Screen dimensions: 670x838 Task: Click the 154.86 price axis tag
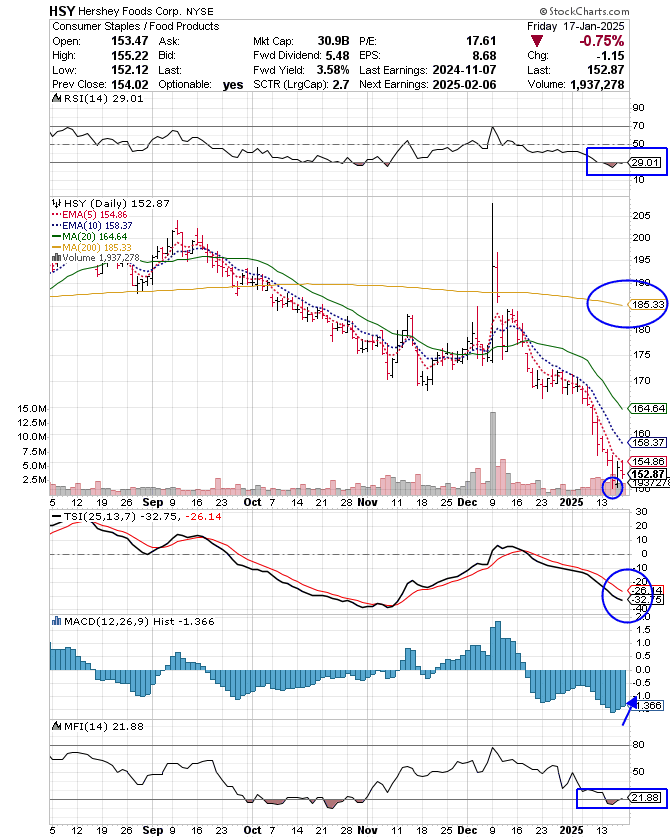pos(648,461)
